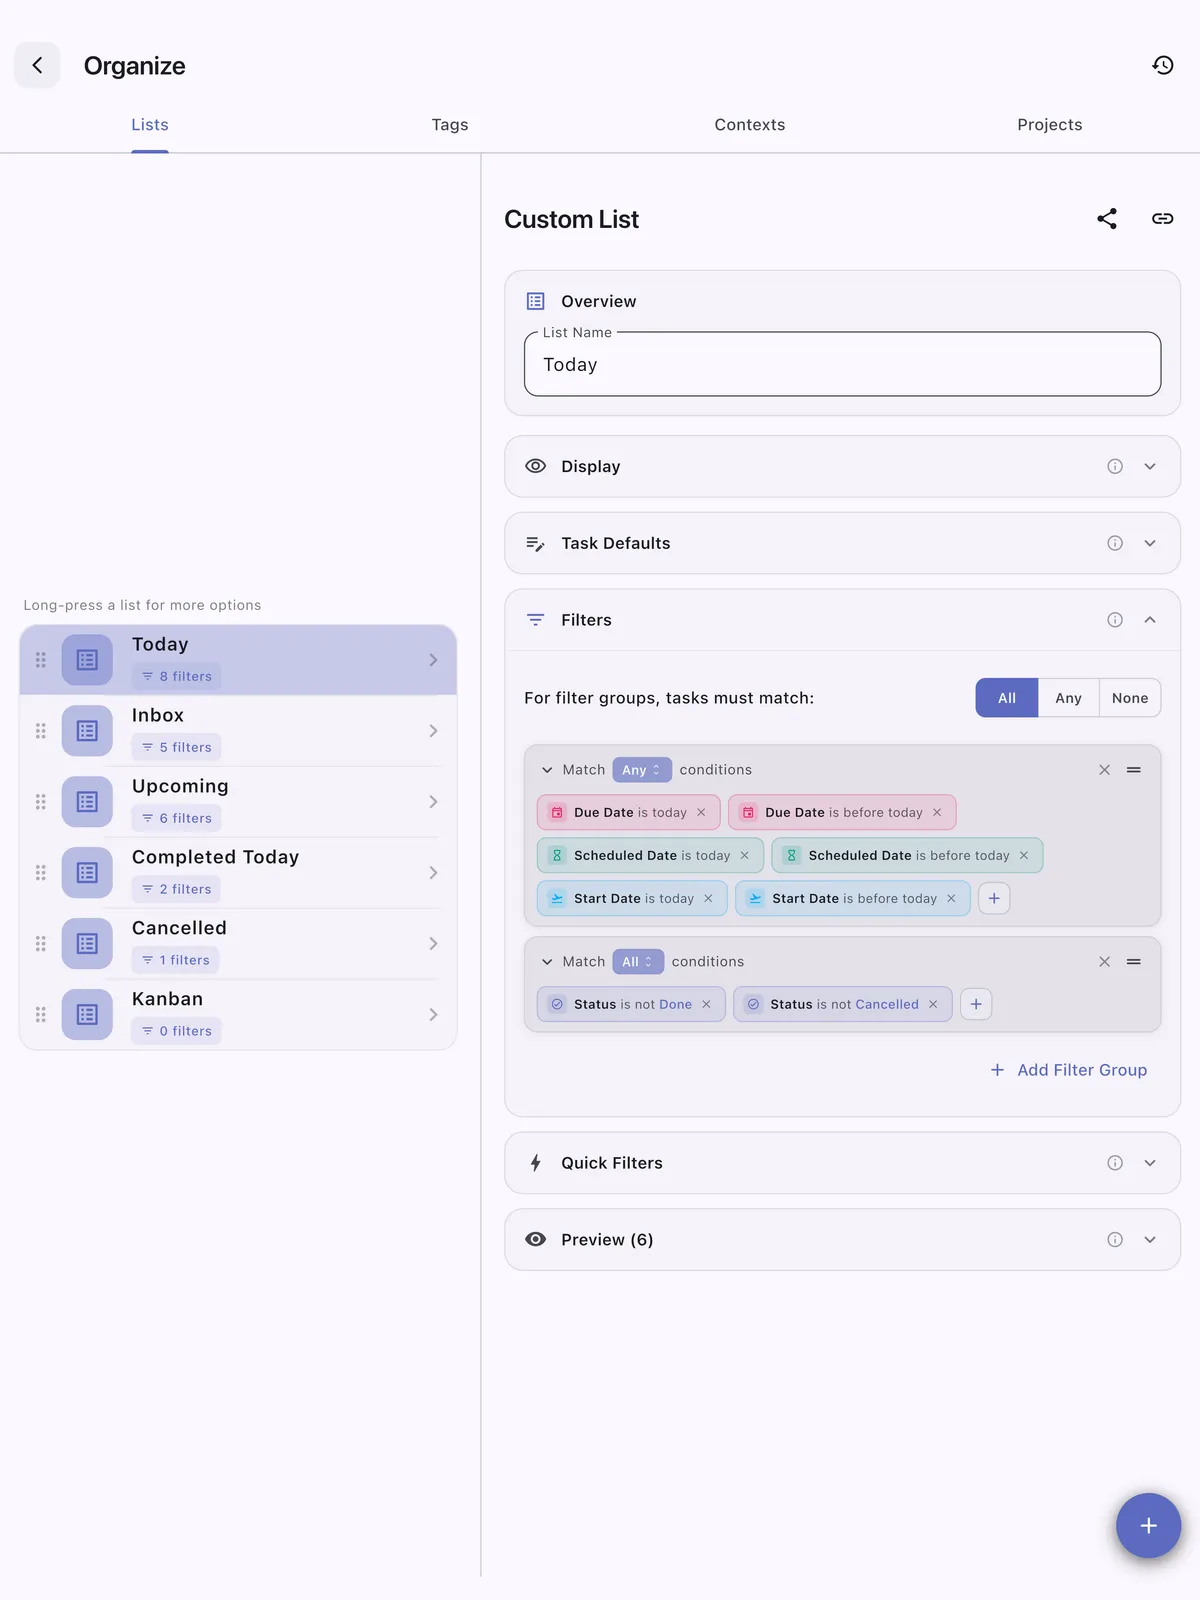Show info for Display section
The image size is (1200, 1600).
[1115, 466]
